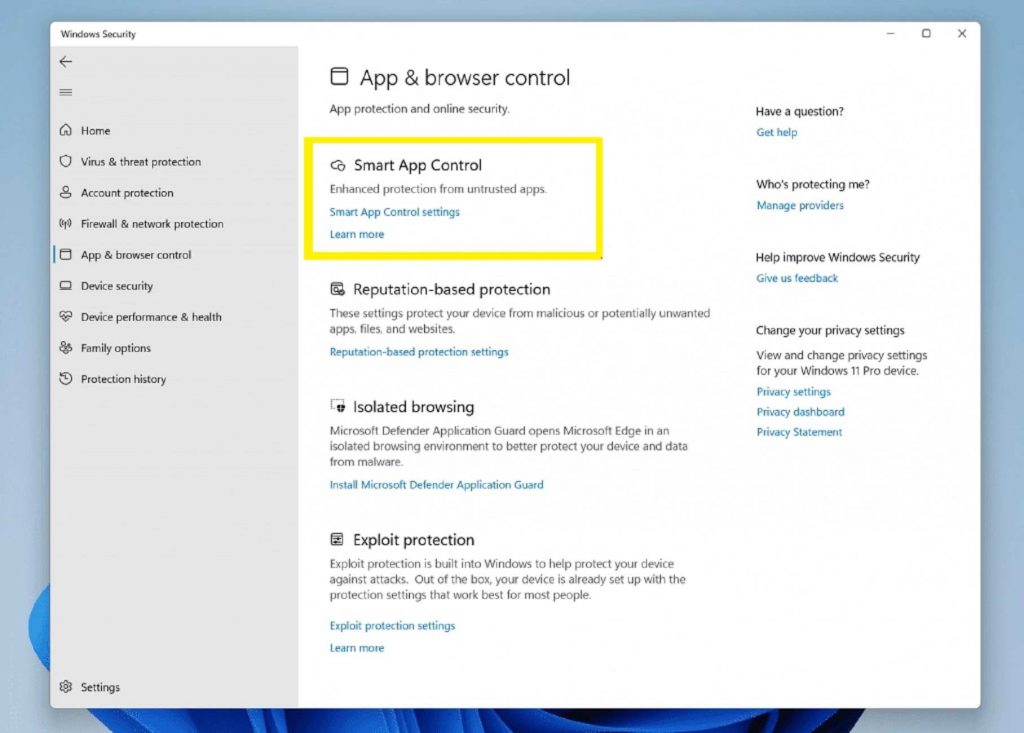Image resolution: width=1024 pixels, height=733 pixels.
Task: Open Settings gear in sidebar
Action: tap(66, 687)
